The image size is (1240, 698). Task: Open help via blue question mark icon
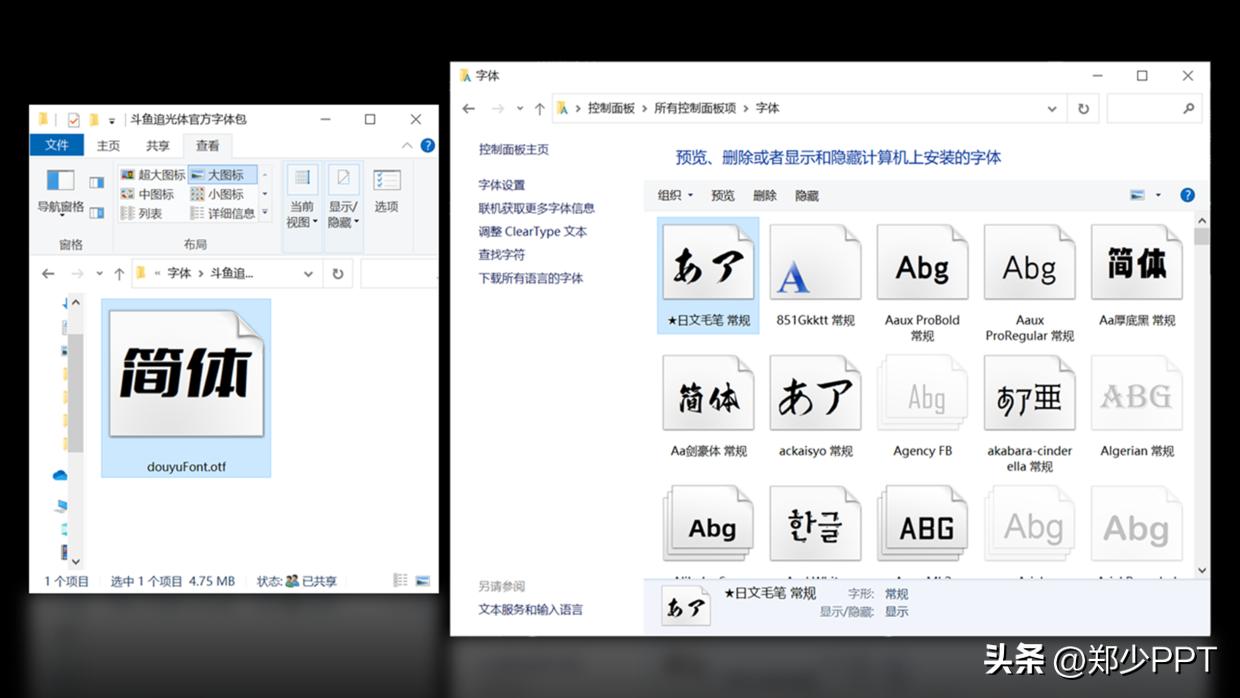[427, 144]
